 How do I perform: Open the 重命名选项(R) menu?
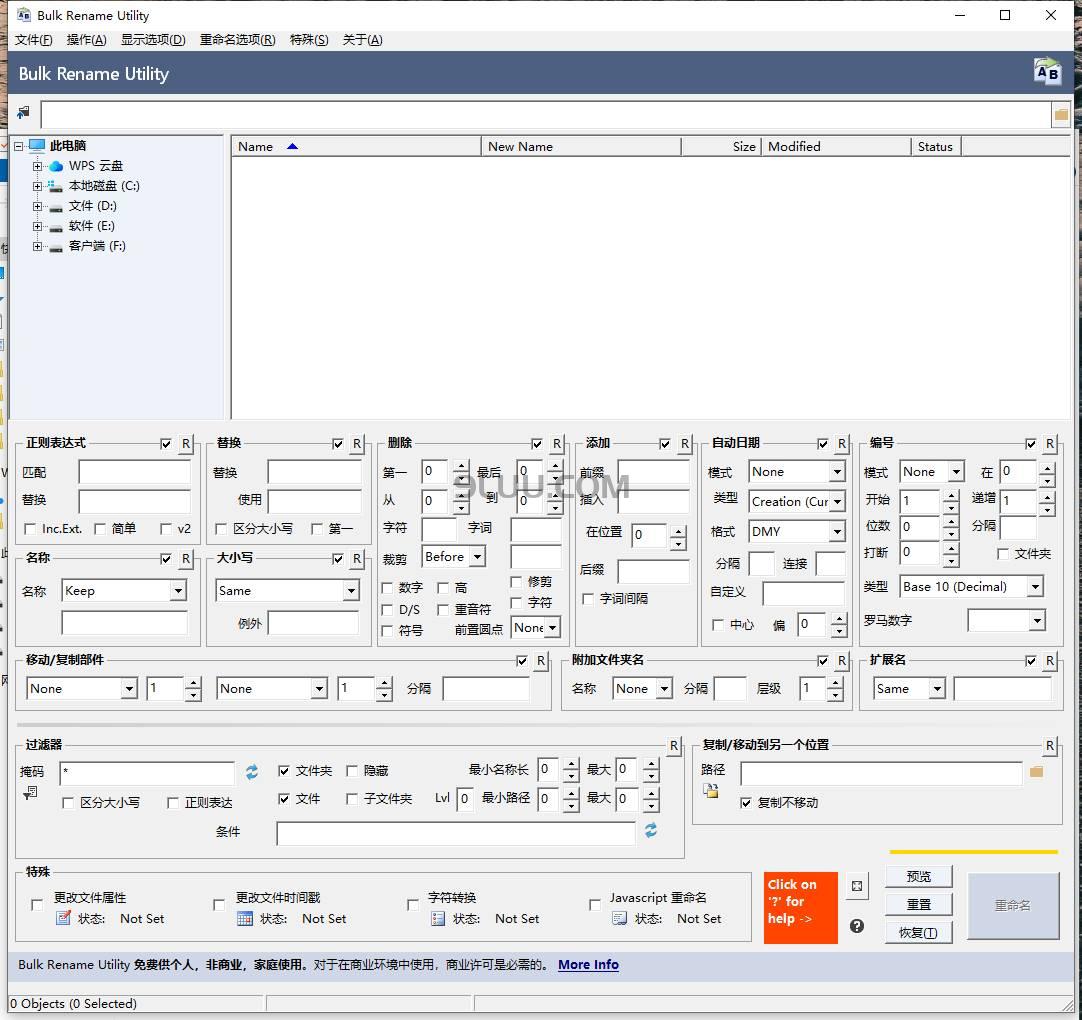[x=237, y=40]
